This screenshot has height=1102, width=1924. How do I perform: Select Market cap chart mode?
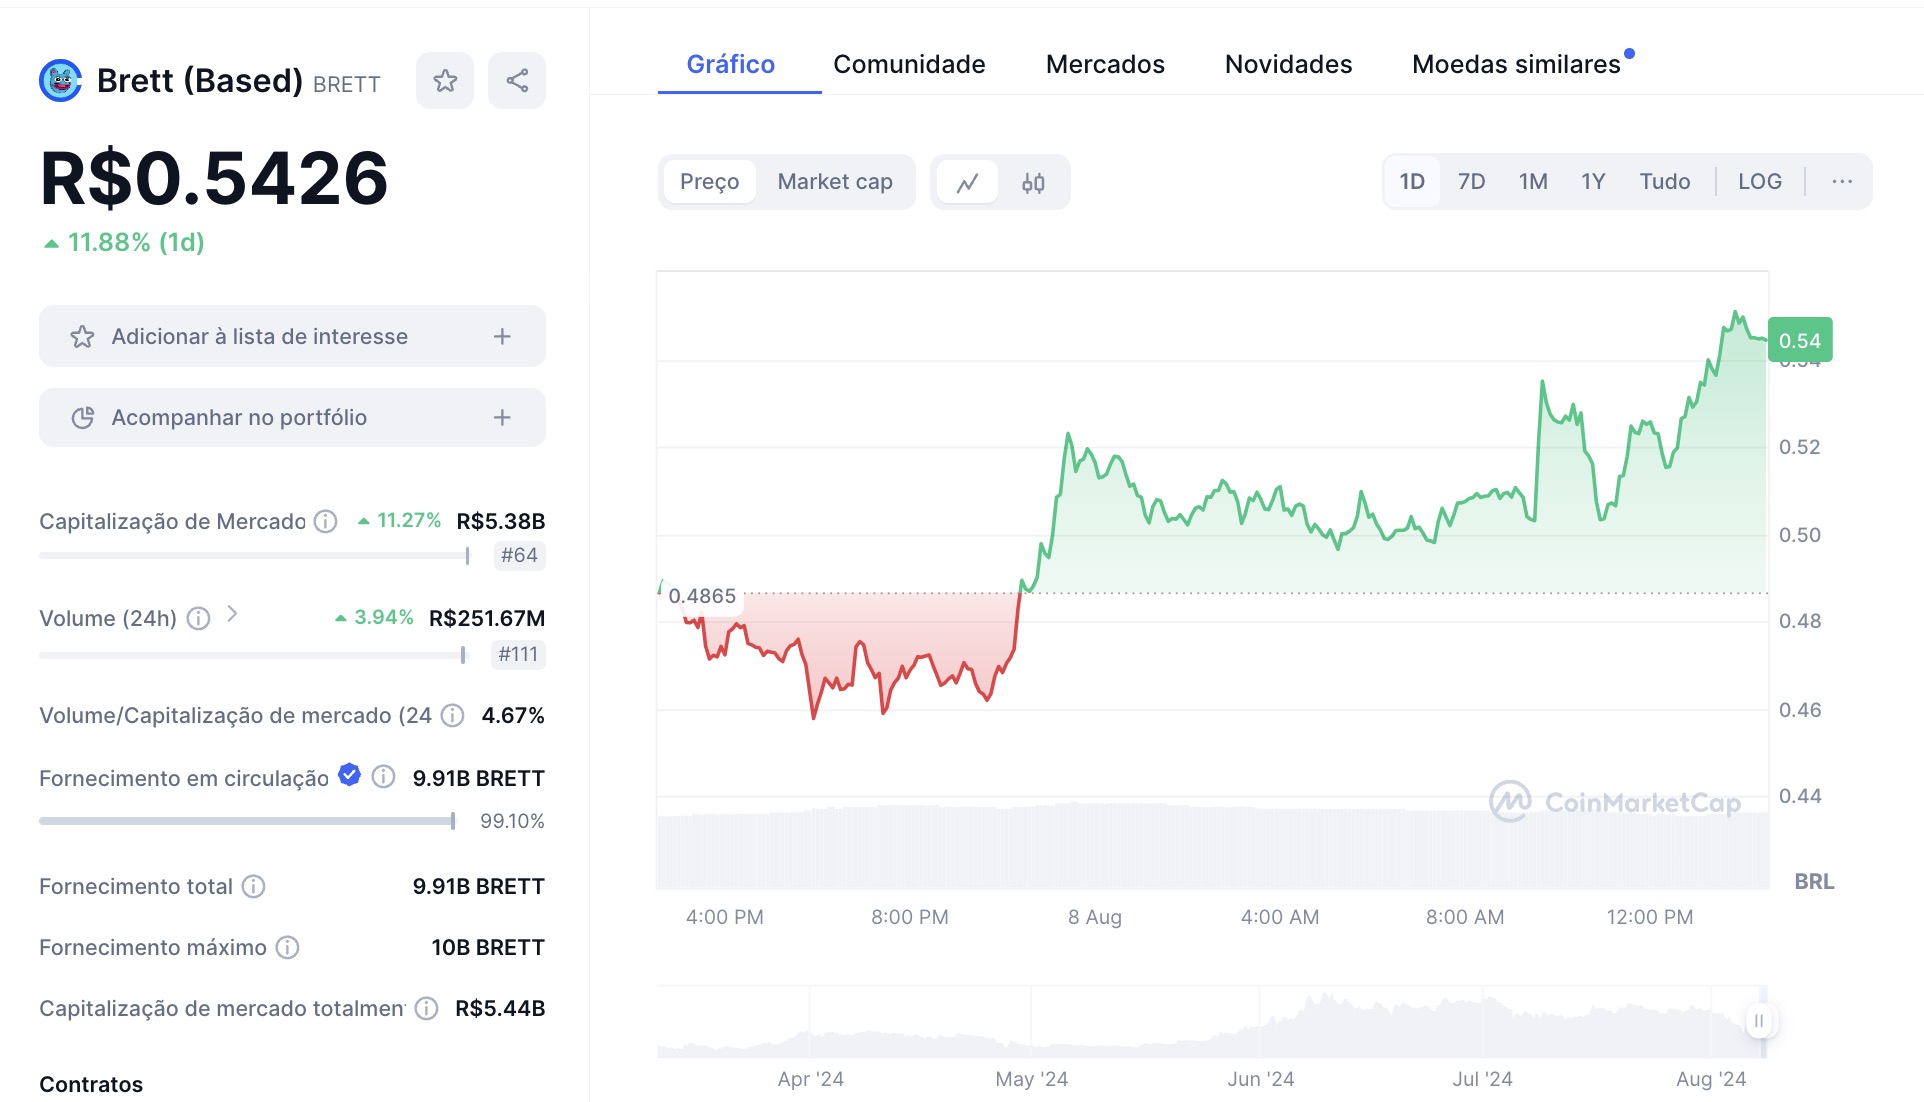click(835, 182)
